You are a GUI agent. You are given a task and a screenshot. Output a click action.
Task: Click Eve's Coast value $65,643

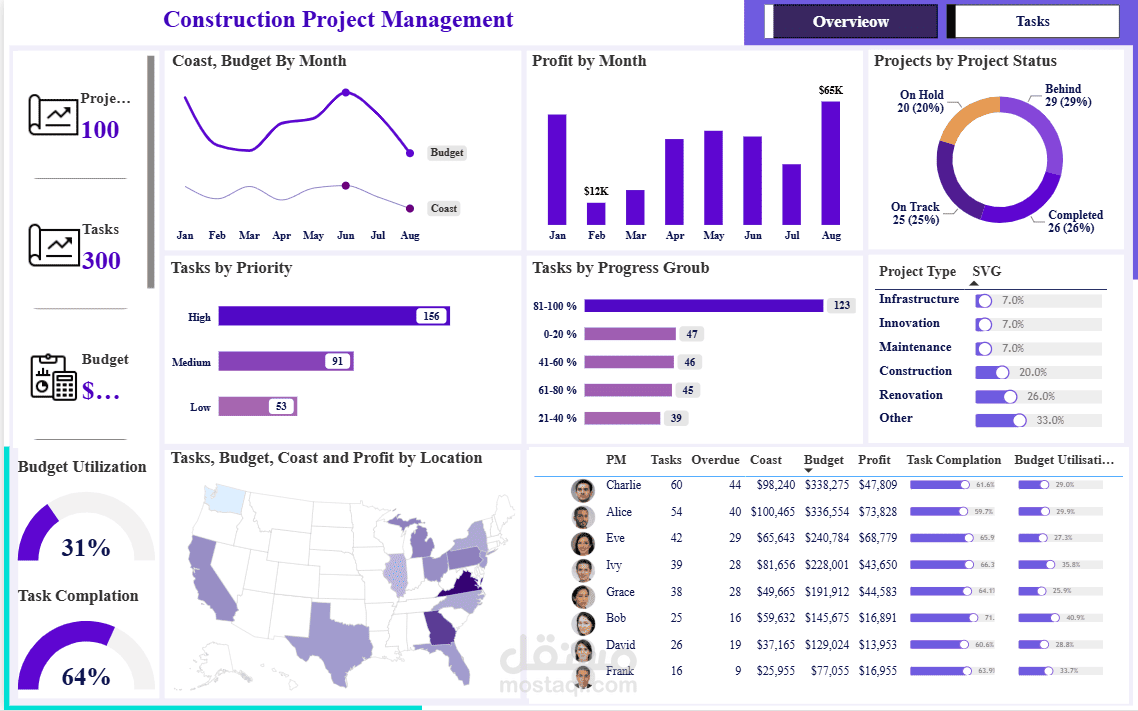click(x=775, y=538)
